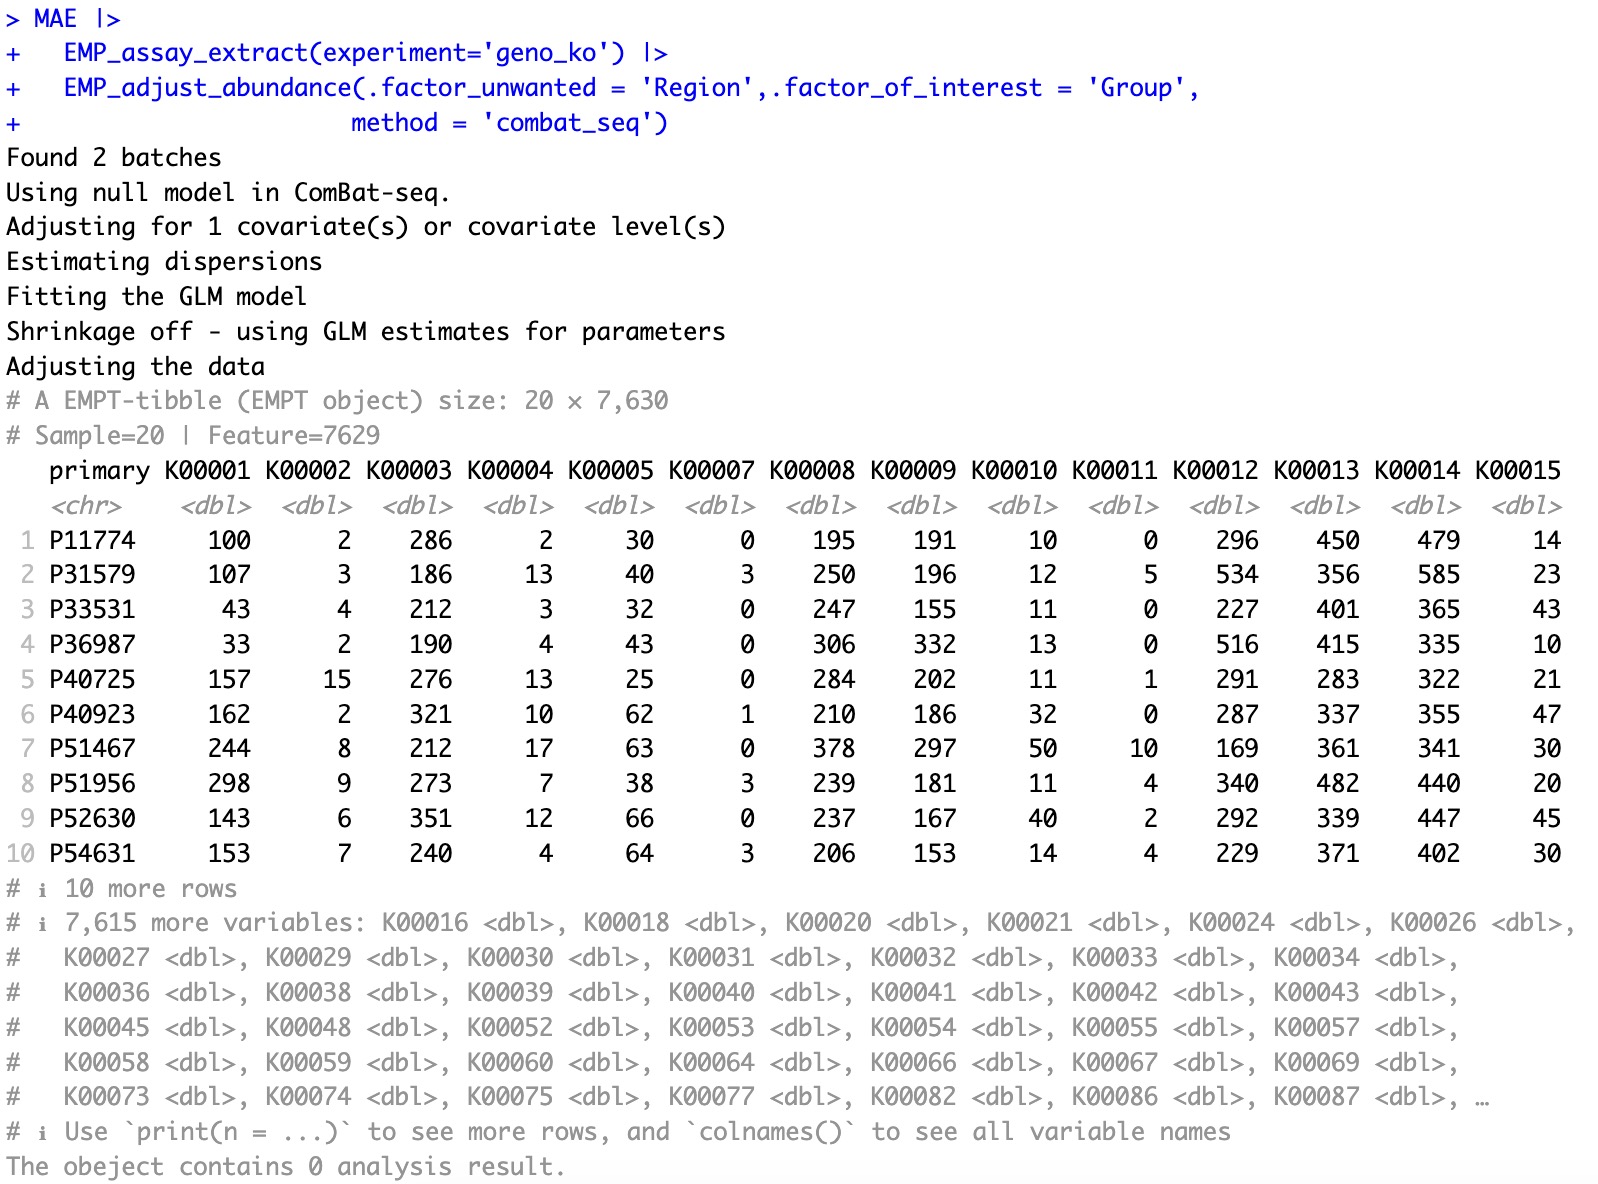Click the K00001 column header
Viewport: 1598px width, 1184px height.
coord(207,471)
